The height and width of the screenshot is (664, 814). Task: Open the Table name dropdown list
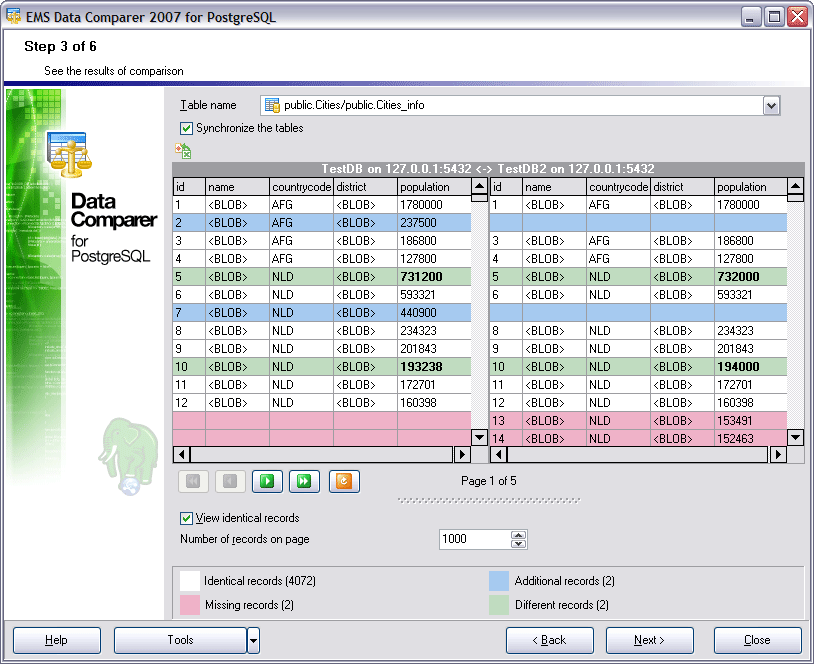(x=771, y=105)
